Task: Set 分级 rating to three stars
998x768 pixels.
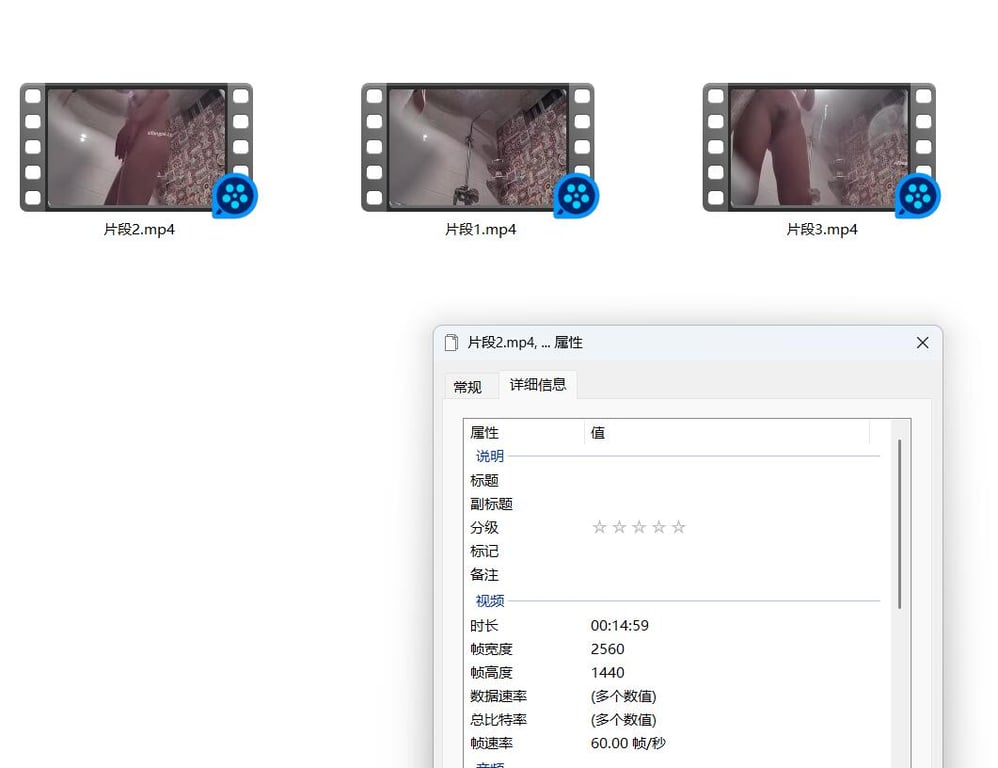Action: (638, 527)
